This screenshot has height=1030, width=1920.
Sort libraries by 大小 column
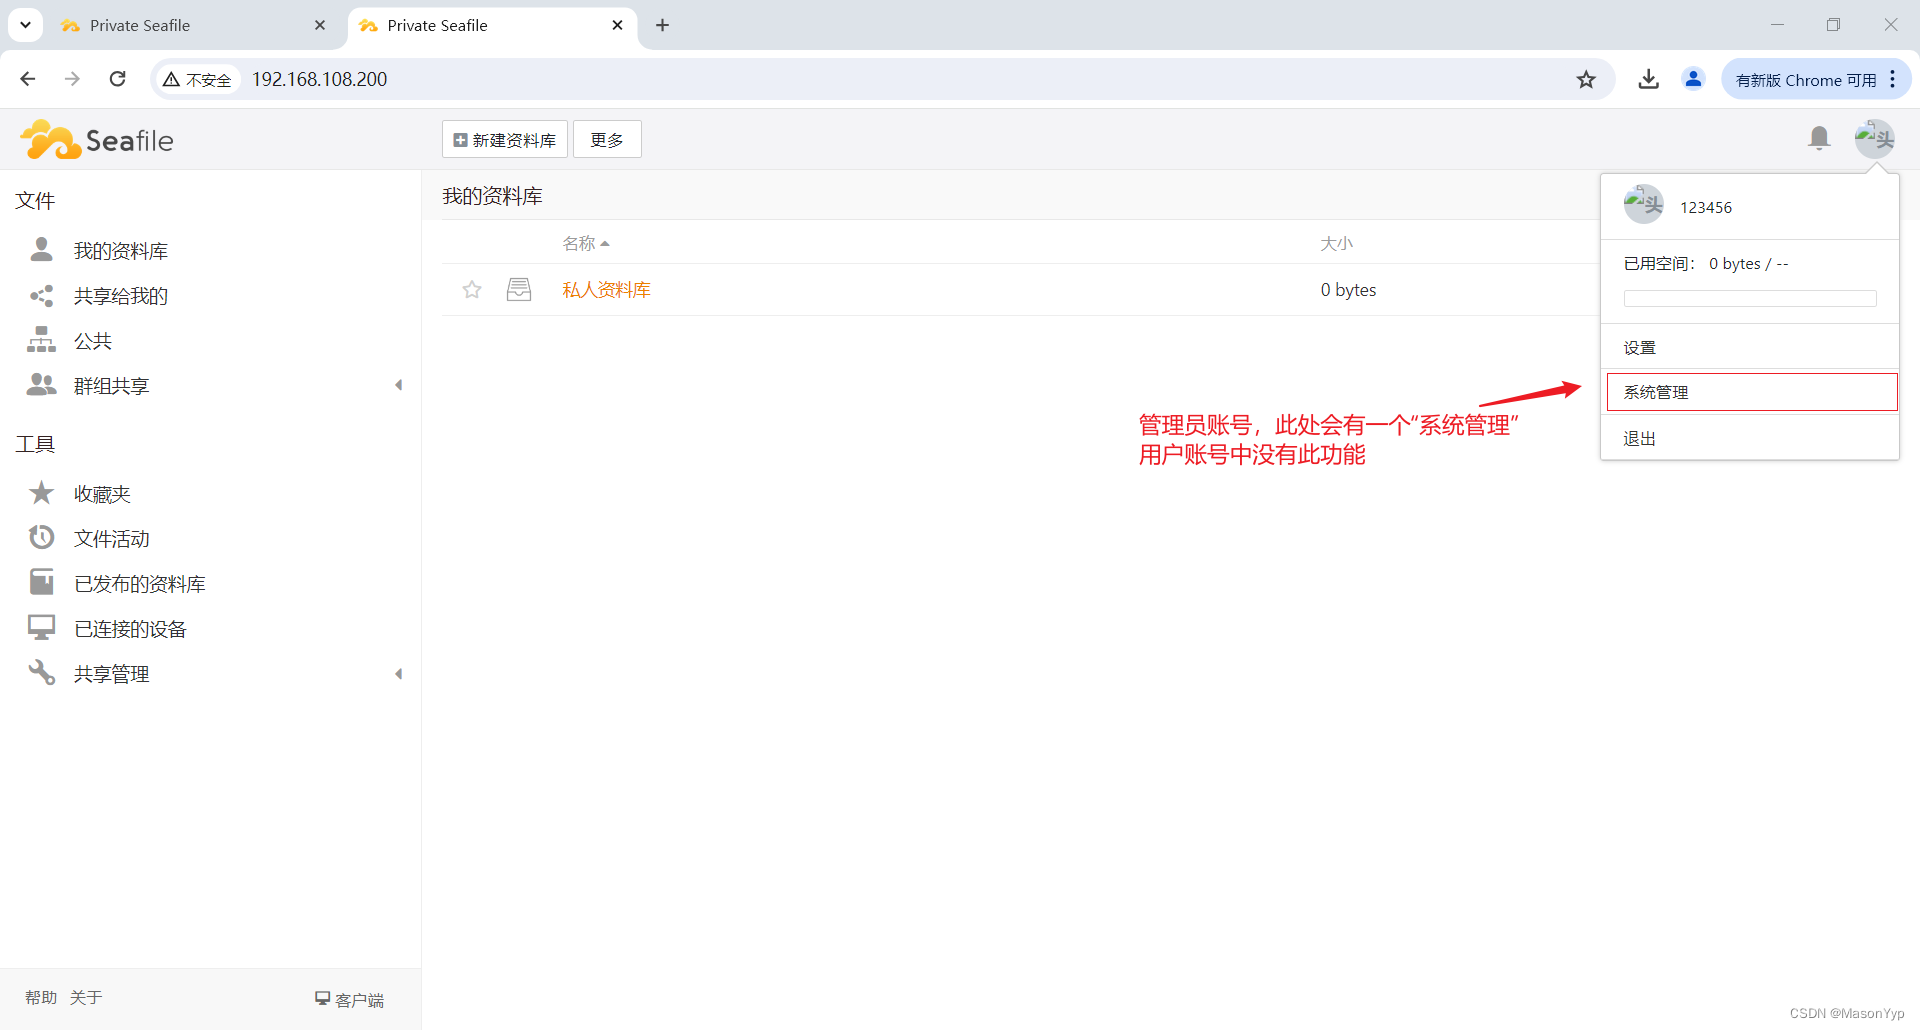point(1336,243)
